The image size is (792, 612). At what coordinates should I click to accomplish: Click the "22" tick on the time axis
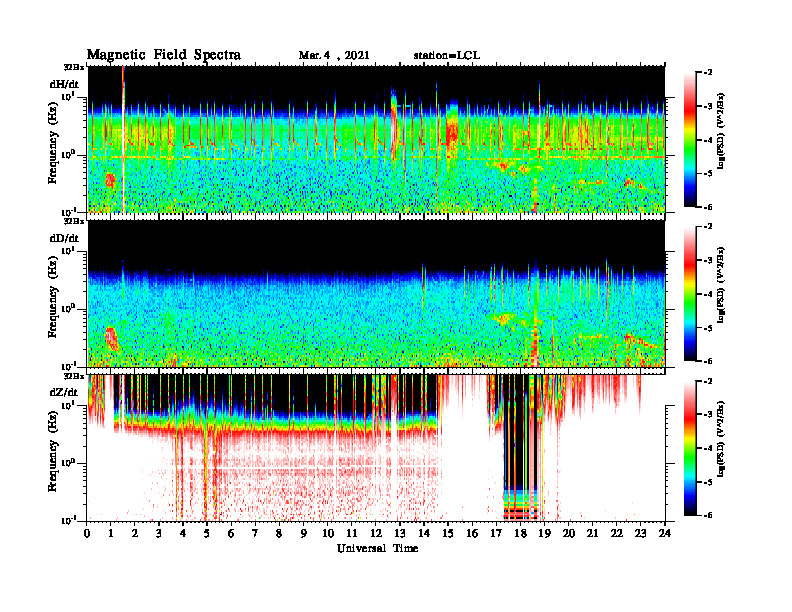pyautogui.click(x=617, y=534)
